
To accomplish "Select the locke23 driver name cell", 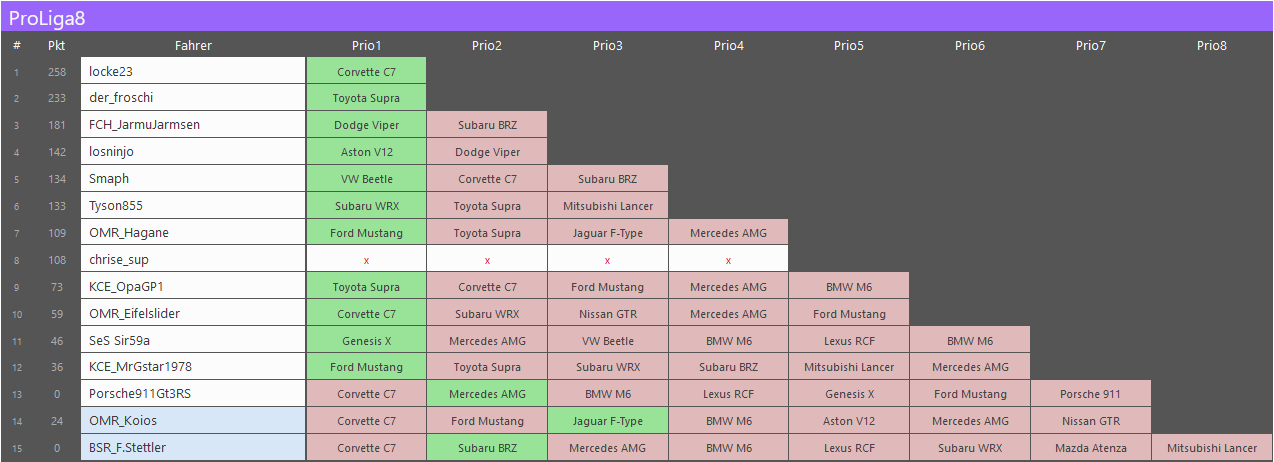I will click(x=193, y=71).
